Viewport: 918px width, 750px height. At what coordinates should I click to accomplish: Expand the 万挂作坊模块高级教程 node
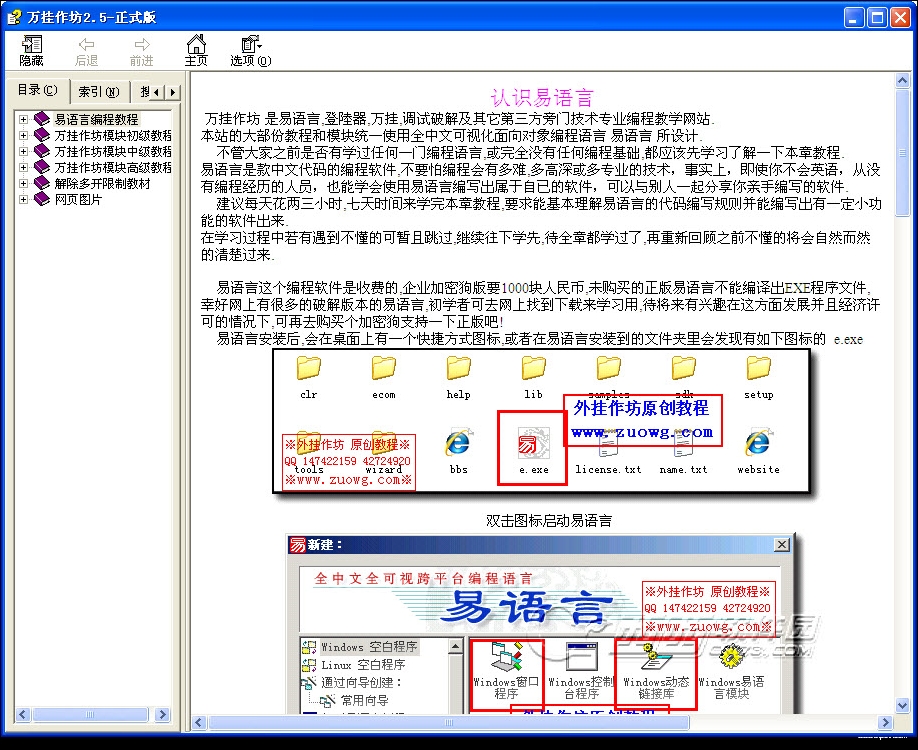pyautogui.click(x=23, y=167)
